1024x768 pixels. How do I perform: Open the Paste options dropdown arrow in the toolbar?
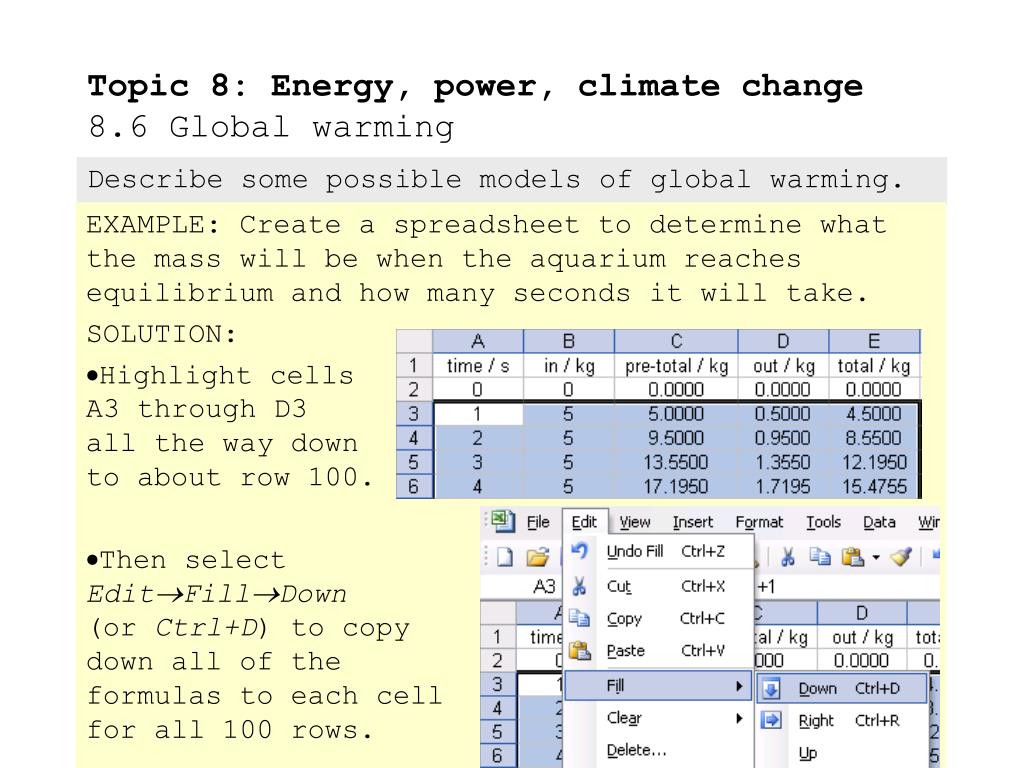pyautogui.click(x=876, y=558)
